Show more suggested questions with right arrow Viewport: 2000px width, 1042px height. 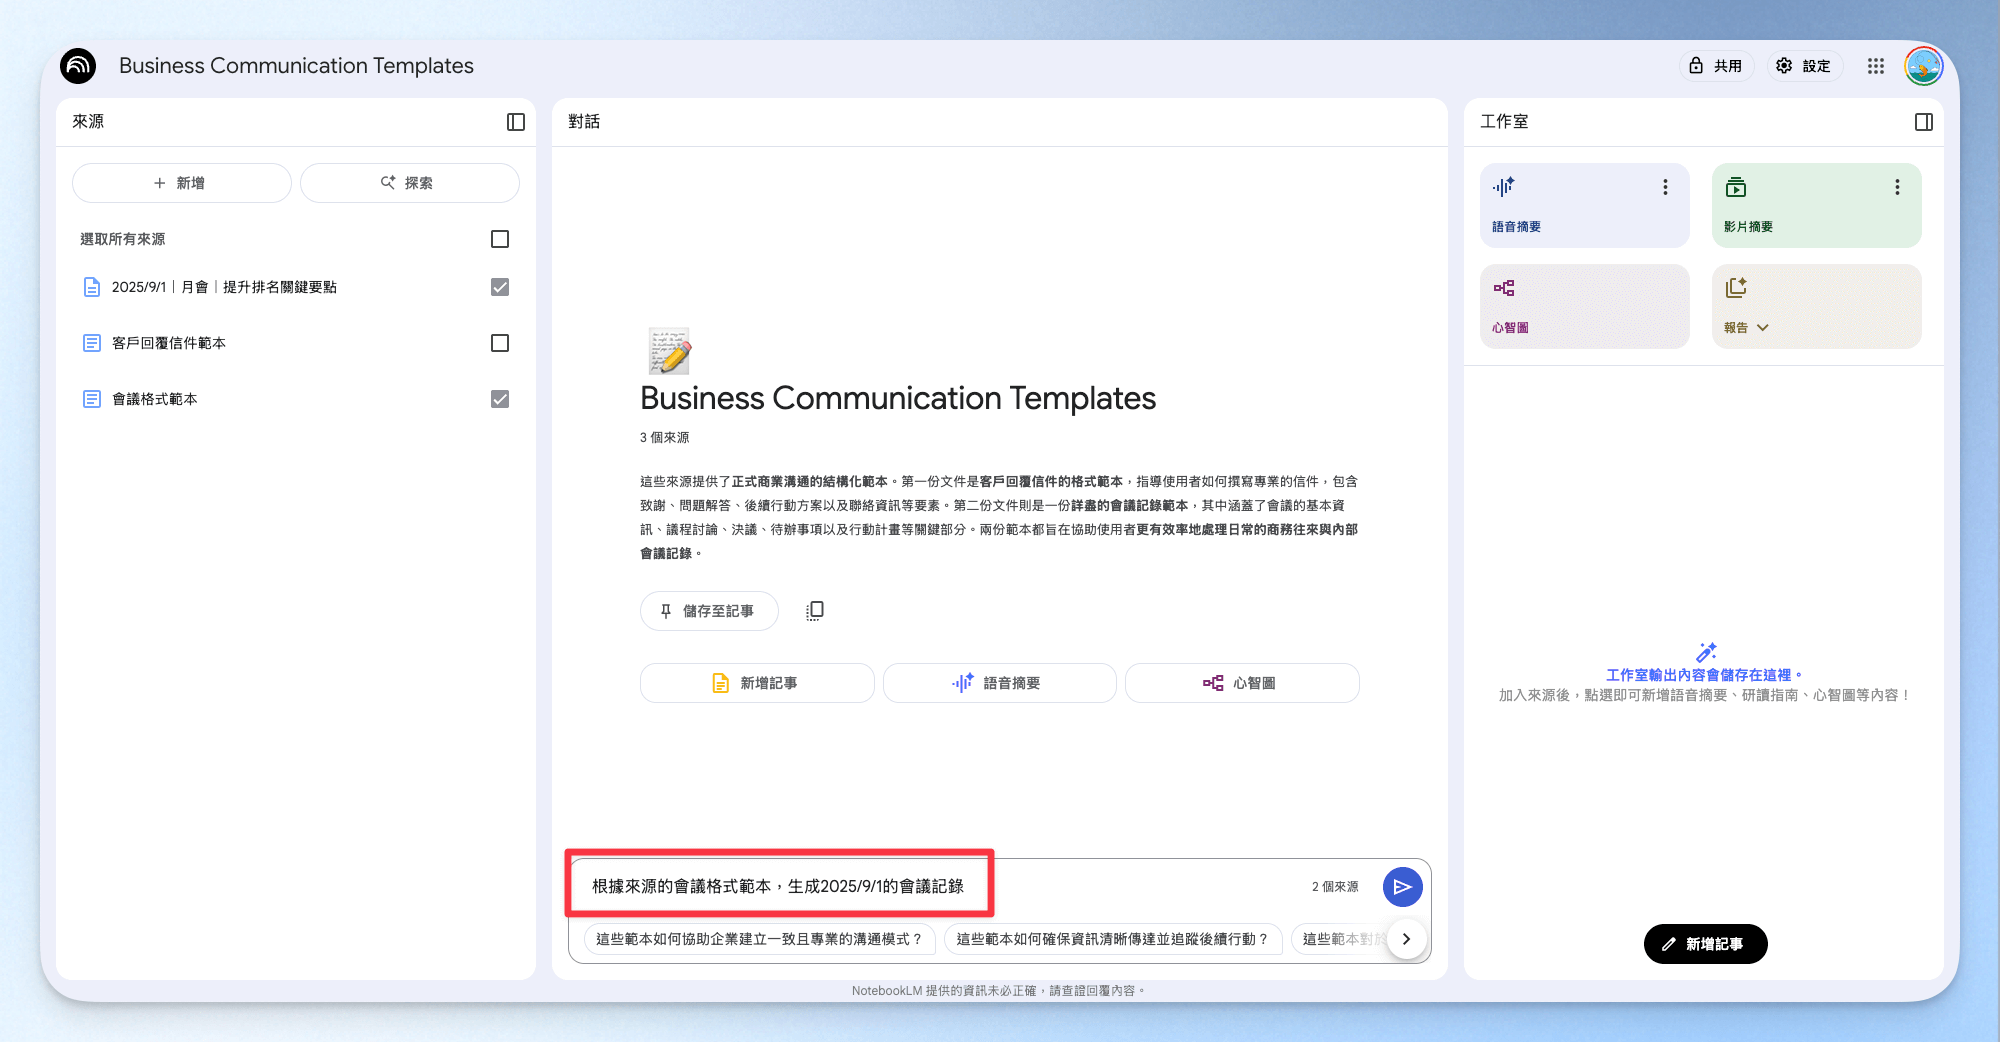1406,939
